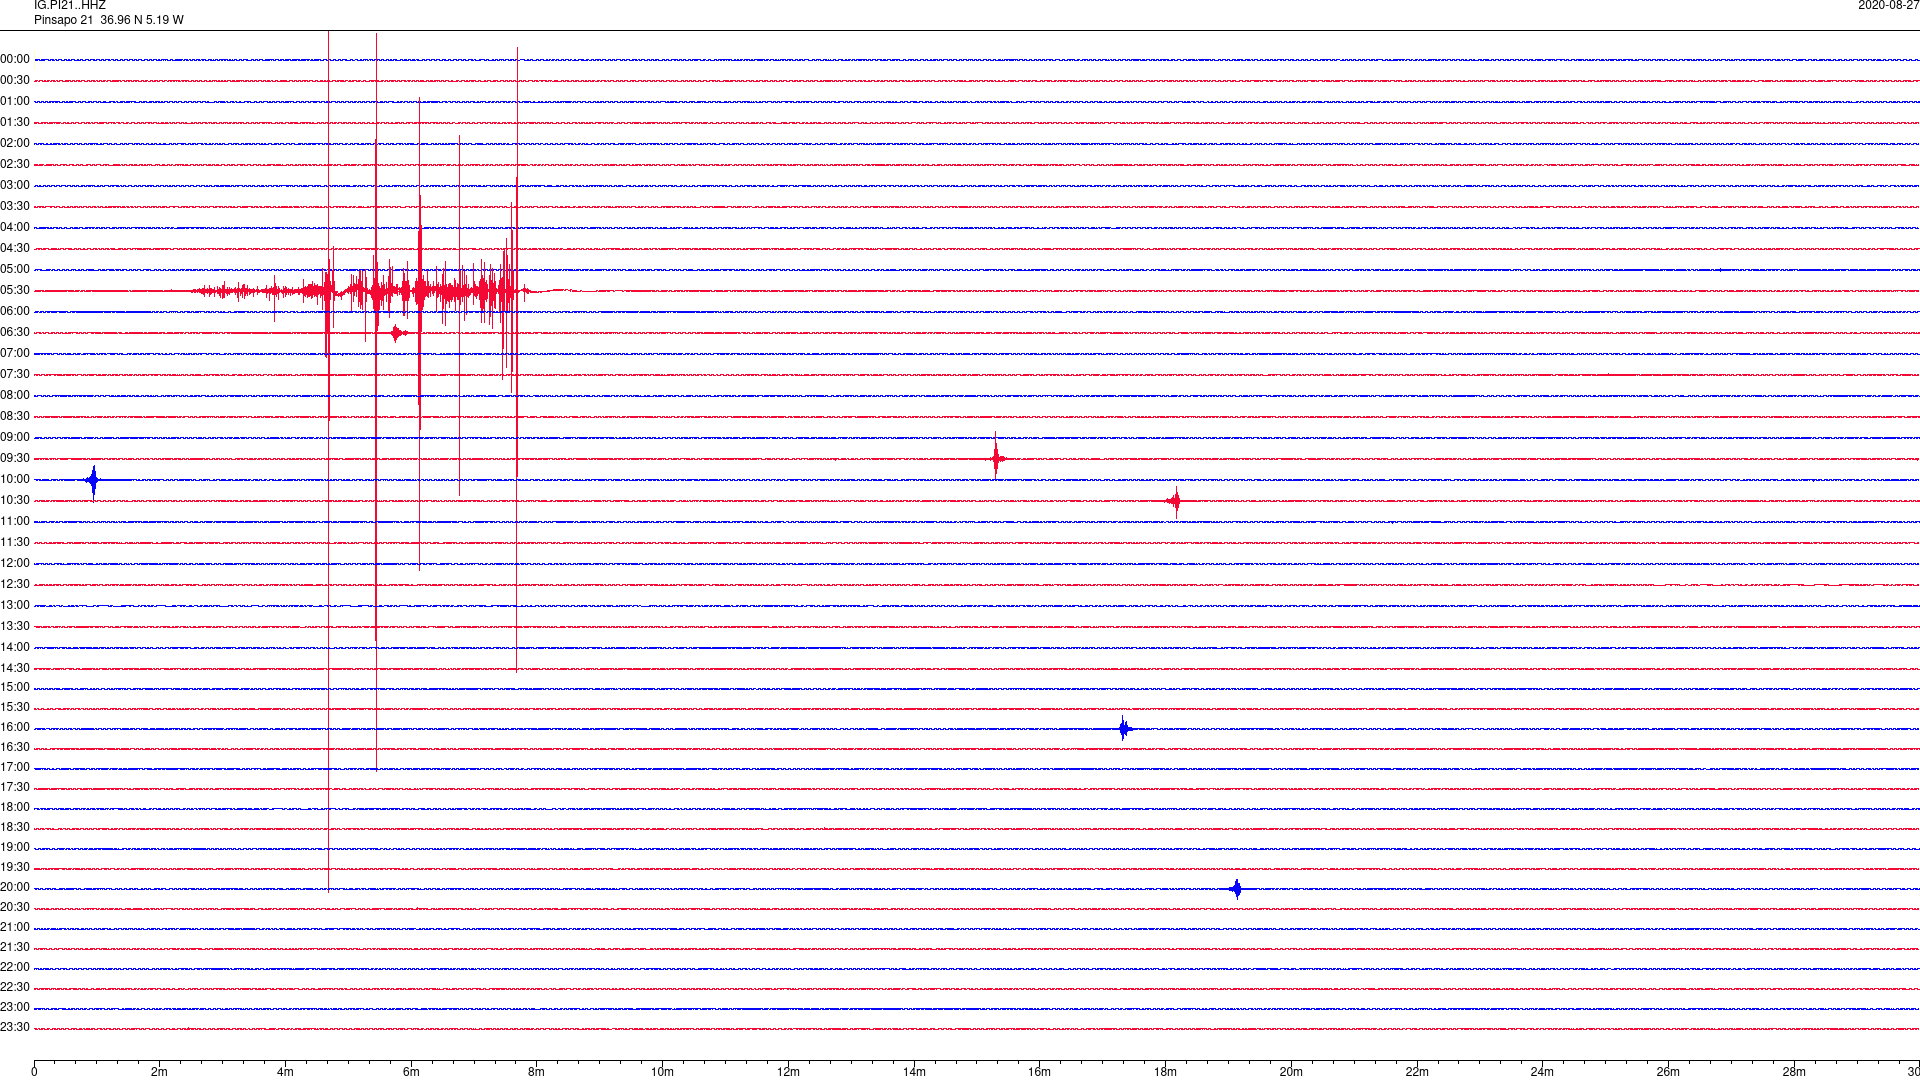
Task: Select the 14:30 trace time label
Action: [15, 668]
